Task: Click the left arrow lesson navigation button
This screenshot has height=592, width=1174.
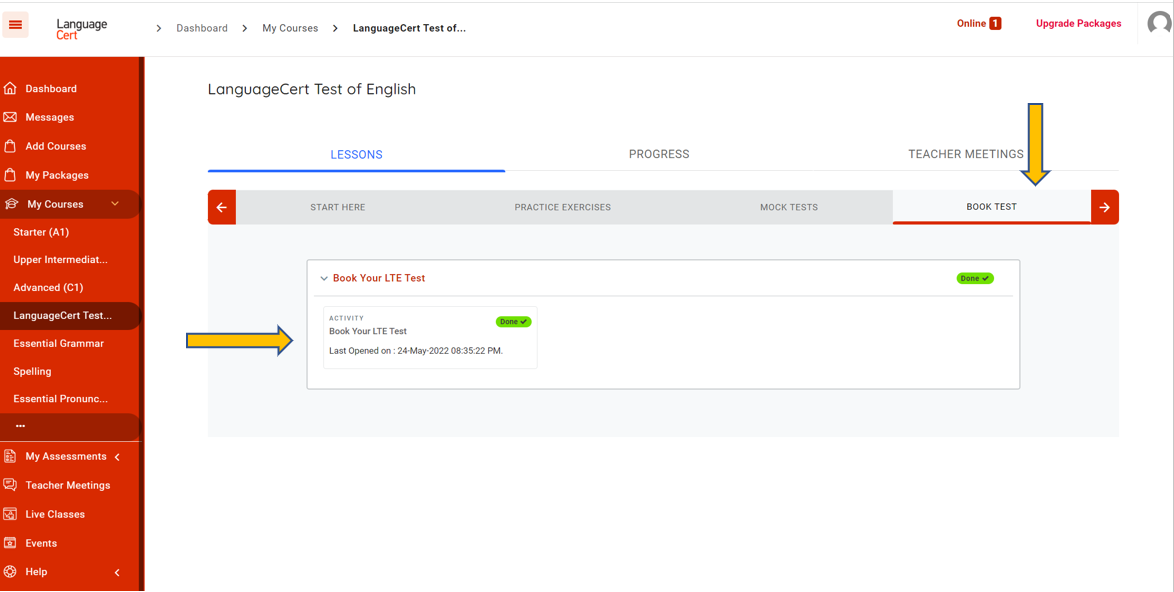Action: [x=222, y=208]
